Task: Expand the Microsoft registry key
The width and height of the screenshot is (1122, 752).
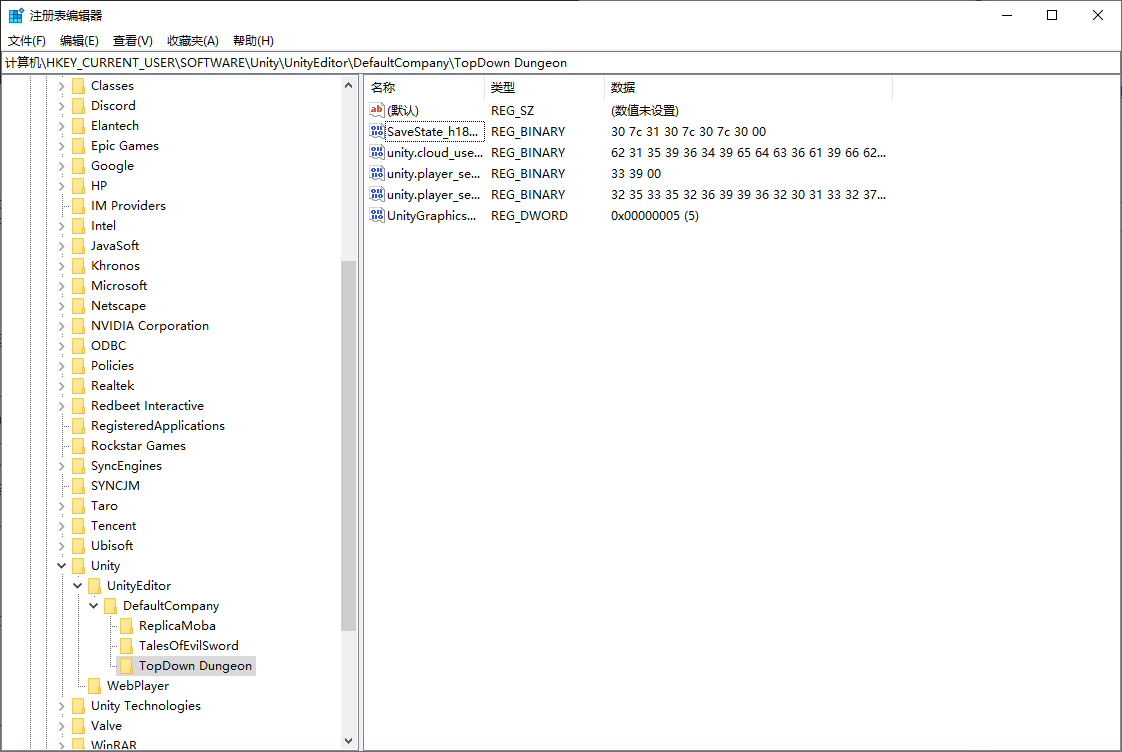Action: pos(62,286)
